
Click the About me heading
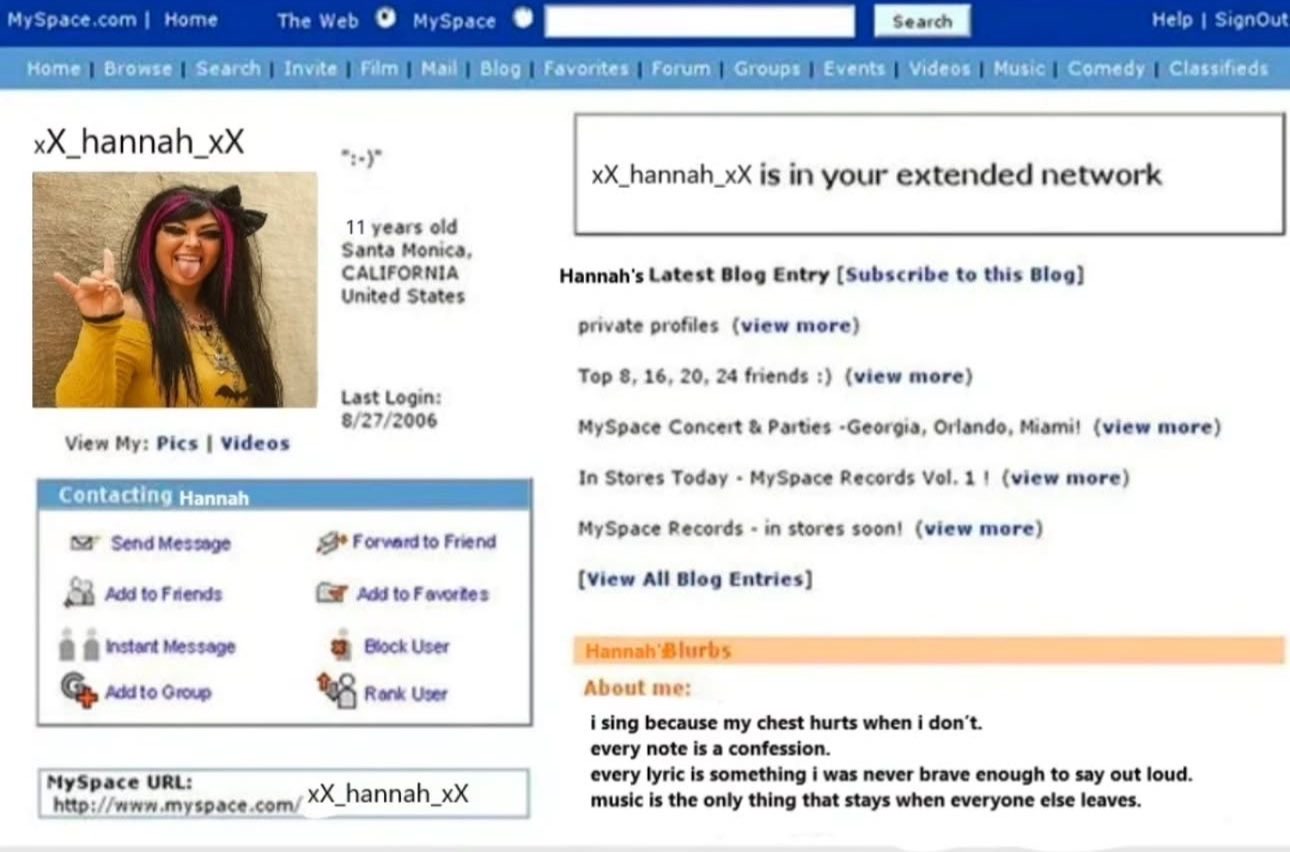tap(637, 688)
